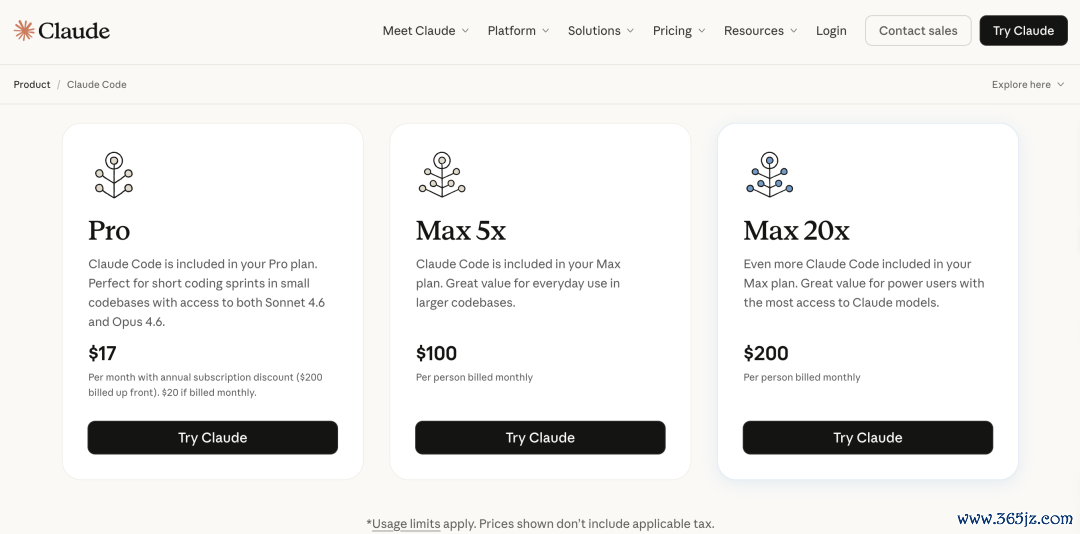The width and height of the screenshot is (1080, 534).
Task: Expand the Resources menu
Action: click(760, 30)
